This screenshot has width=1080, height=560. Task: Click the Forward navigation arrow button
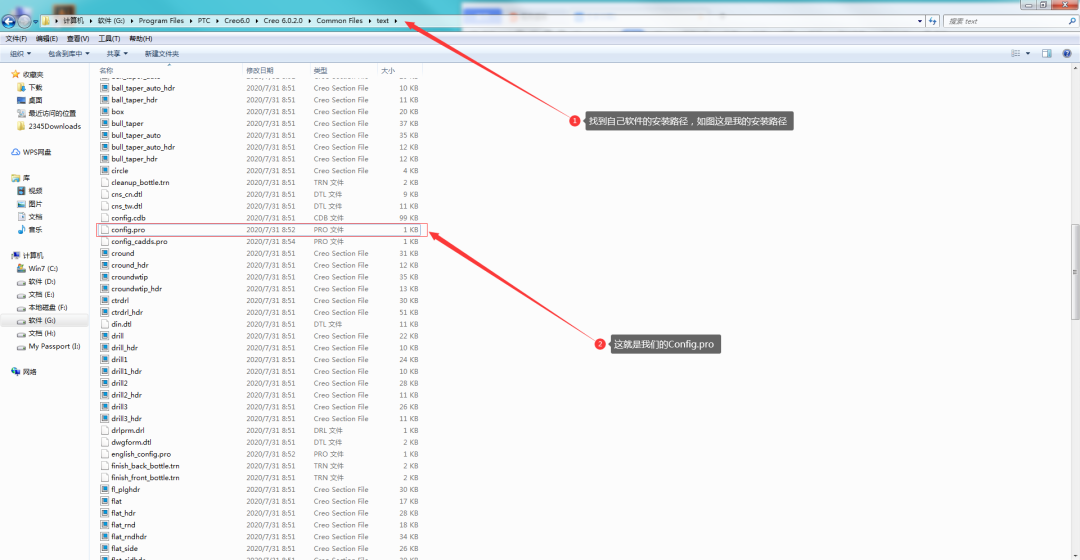(x=24, y=21)
